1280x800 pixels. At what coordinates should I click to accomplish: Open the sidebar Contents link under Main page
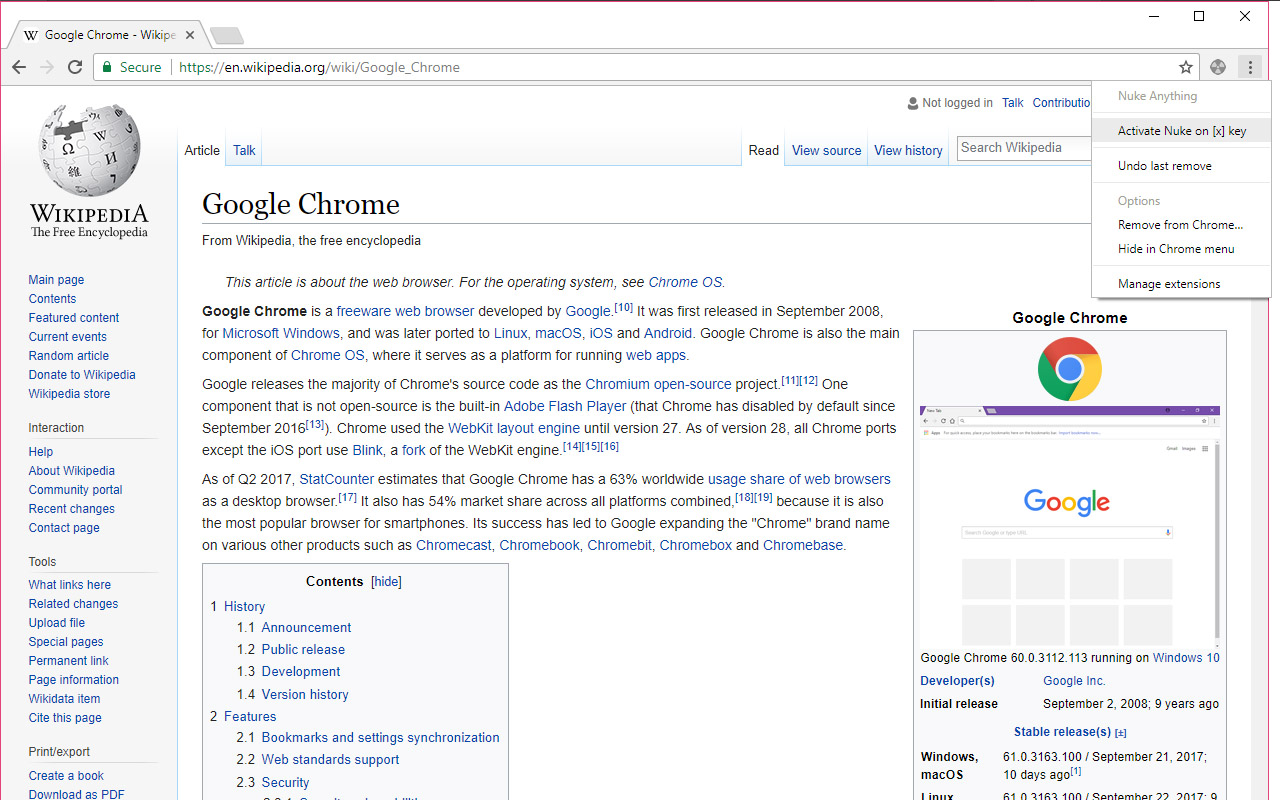click(52, 299)
